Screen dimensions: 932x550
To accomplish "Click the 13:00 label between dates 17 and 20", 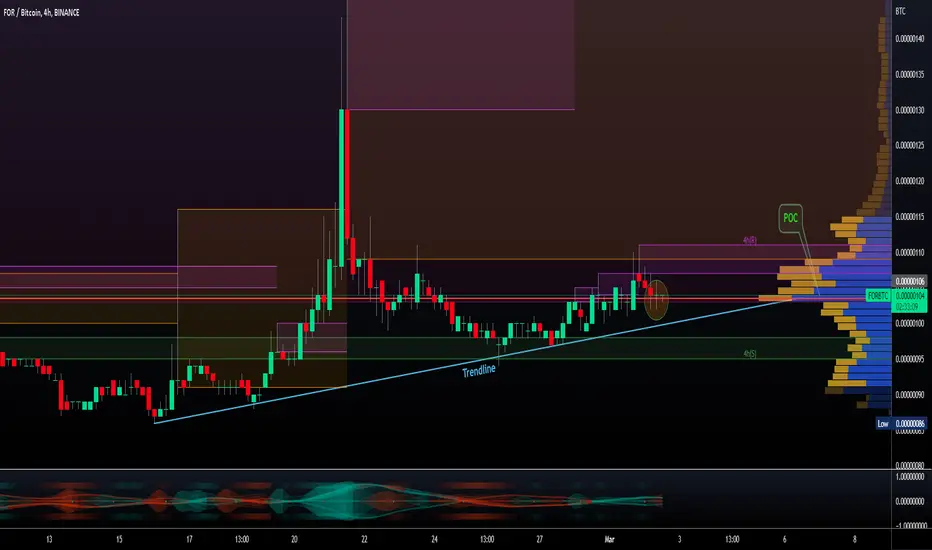I will coord(242,539).
